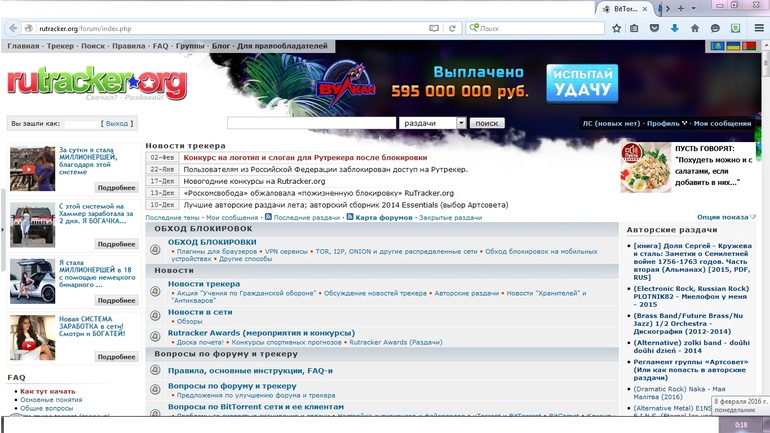Open Главная in the site menu

click(x=23, y=46)
